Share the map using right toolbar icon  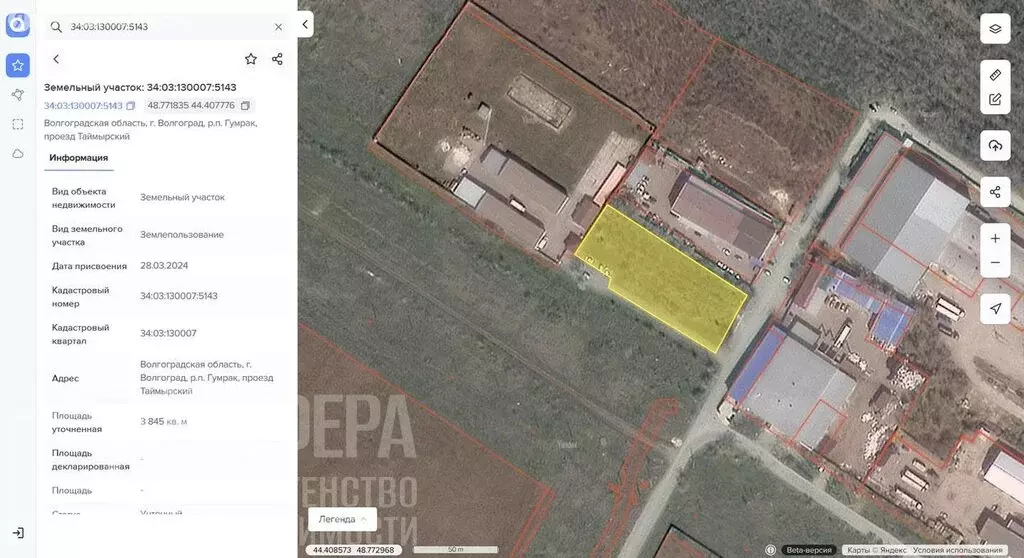tap(995, 192)
